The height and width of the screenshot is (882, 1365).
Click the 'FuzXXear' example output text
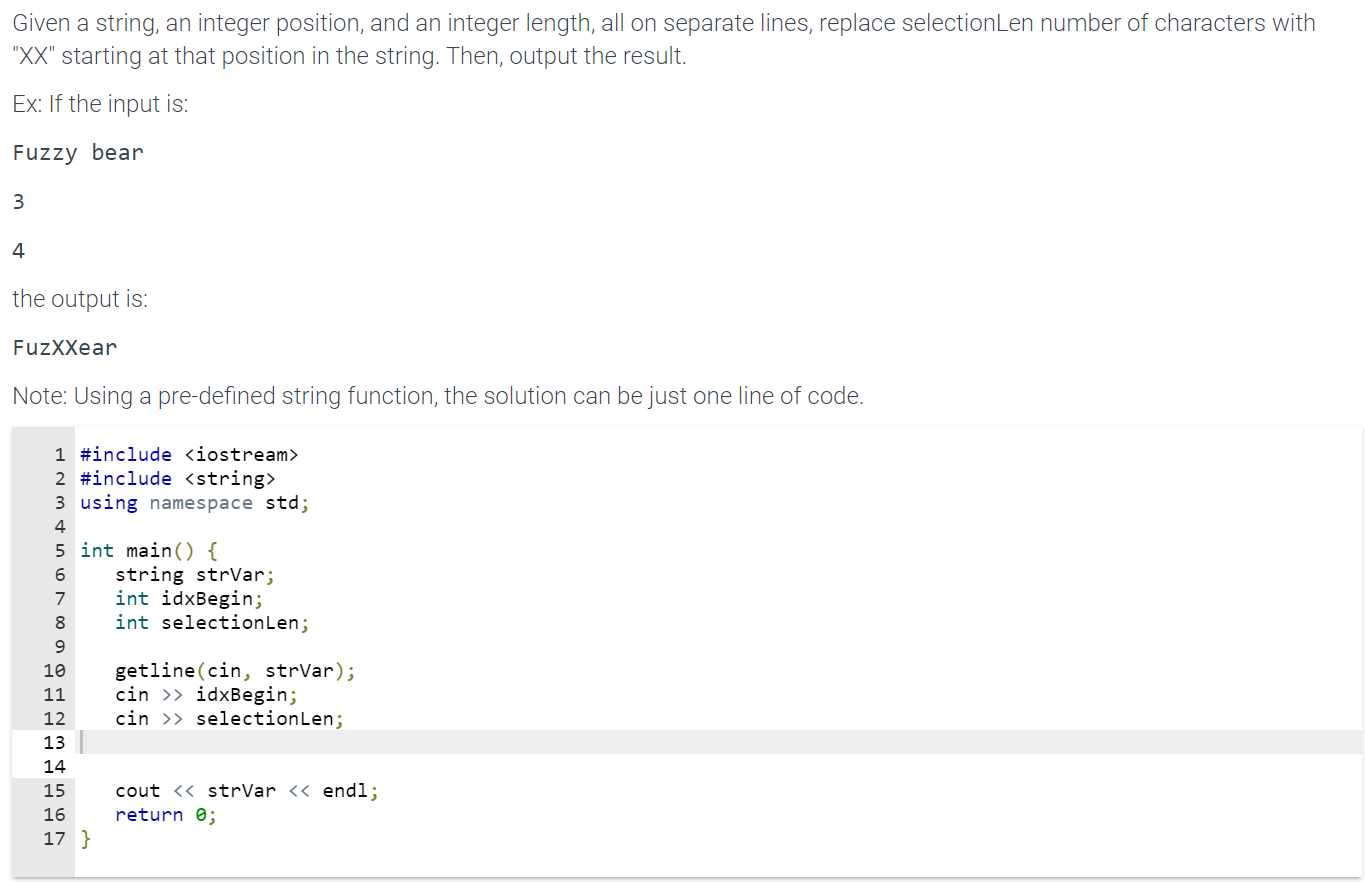click(x=65, y=347)
